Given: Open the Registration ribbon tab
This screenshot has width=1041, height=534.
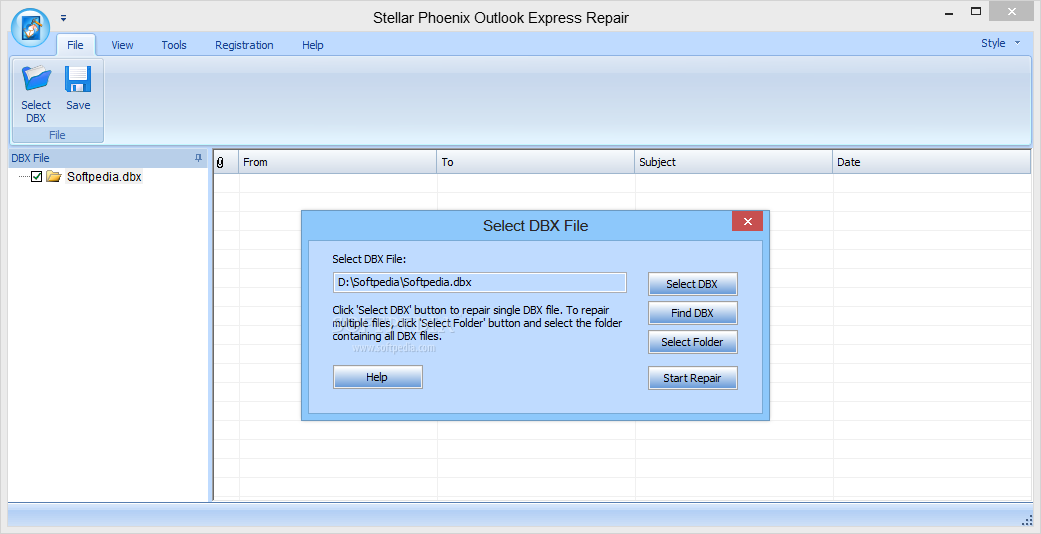Looking at the screenshot, I should coord(244,45).
